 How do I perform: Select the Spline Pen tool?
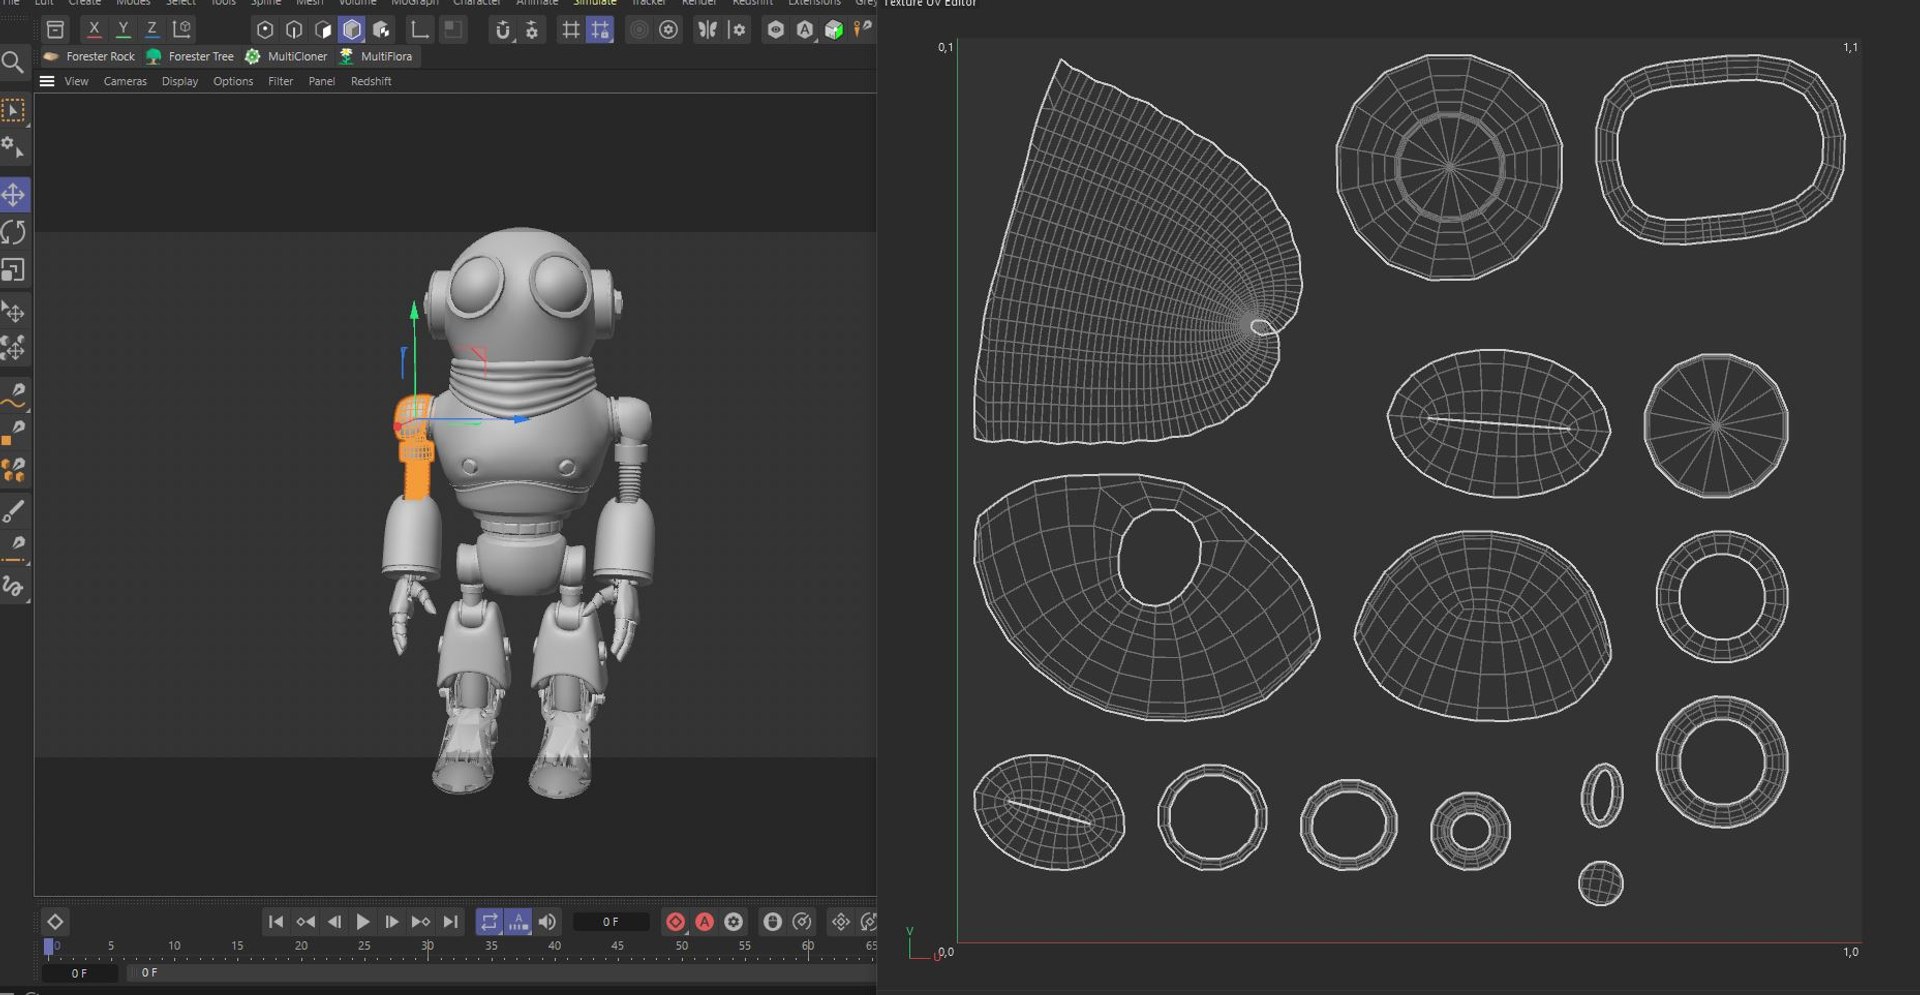14,394
